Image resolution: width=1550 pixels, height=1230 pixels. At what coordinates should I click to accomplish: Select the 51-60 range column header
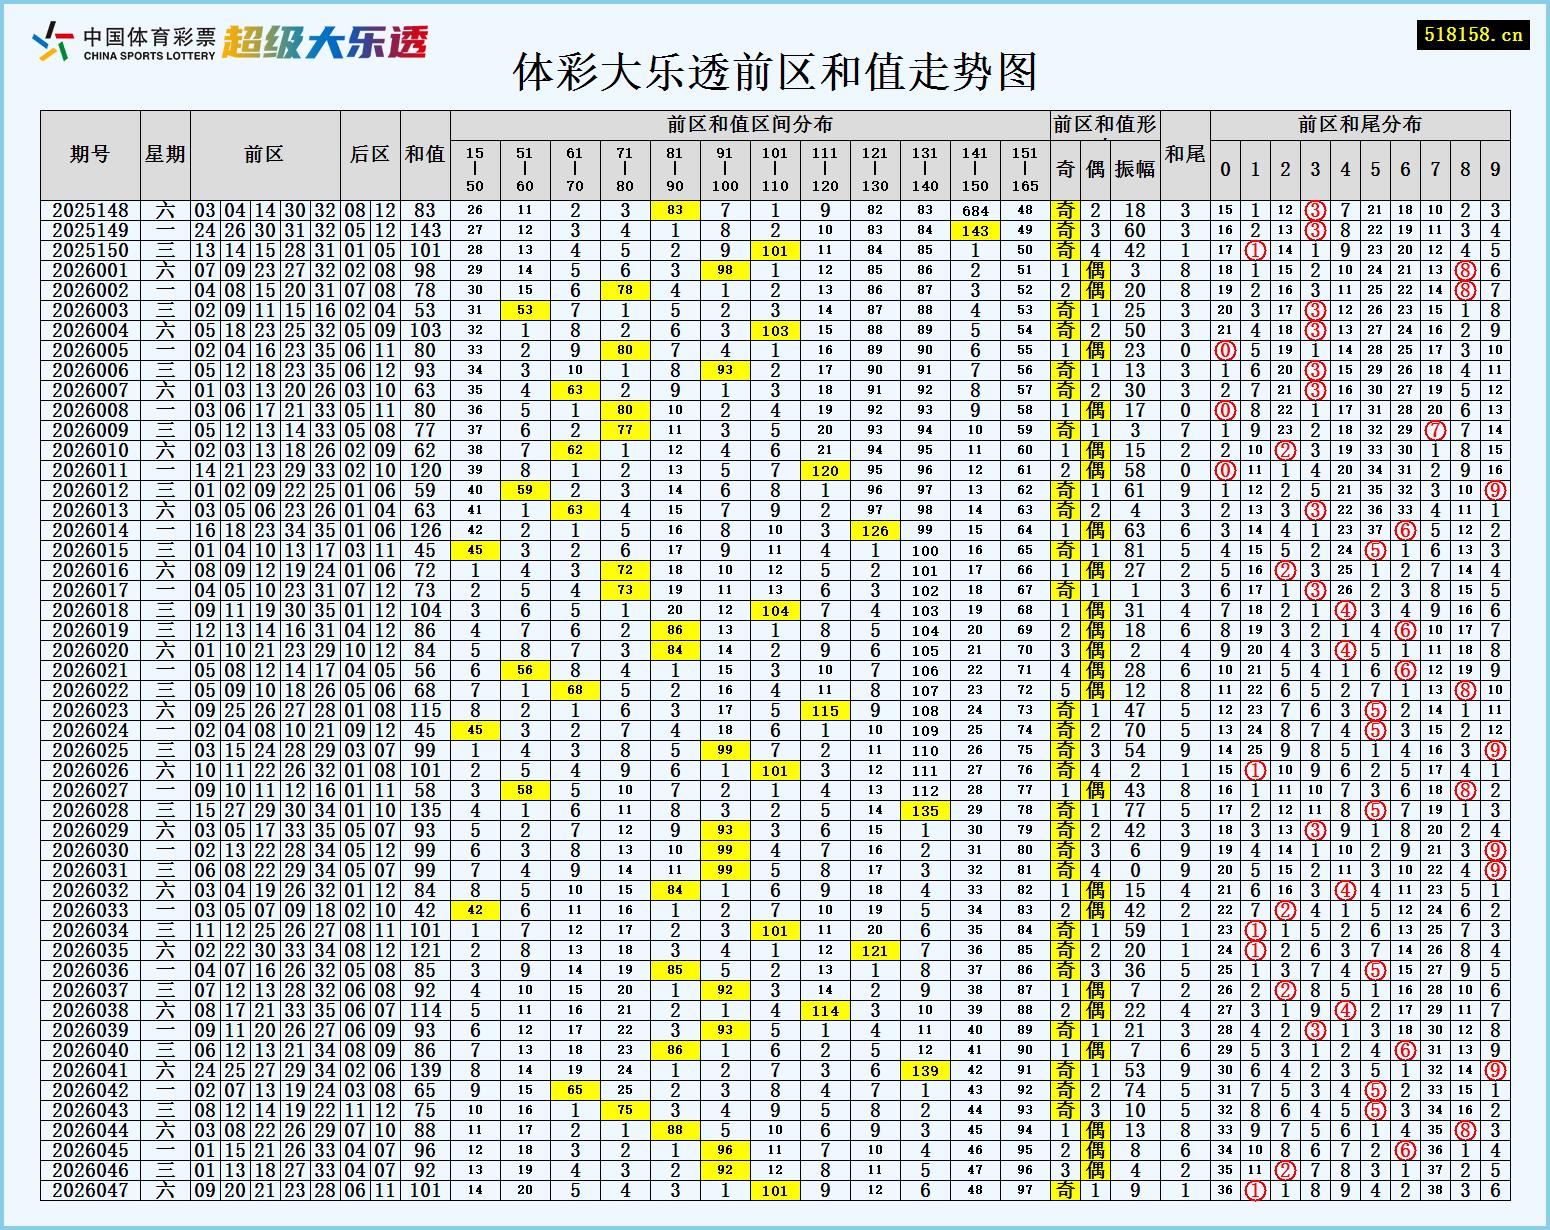pos(525,169)
